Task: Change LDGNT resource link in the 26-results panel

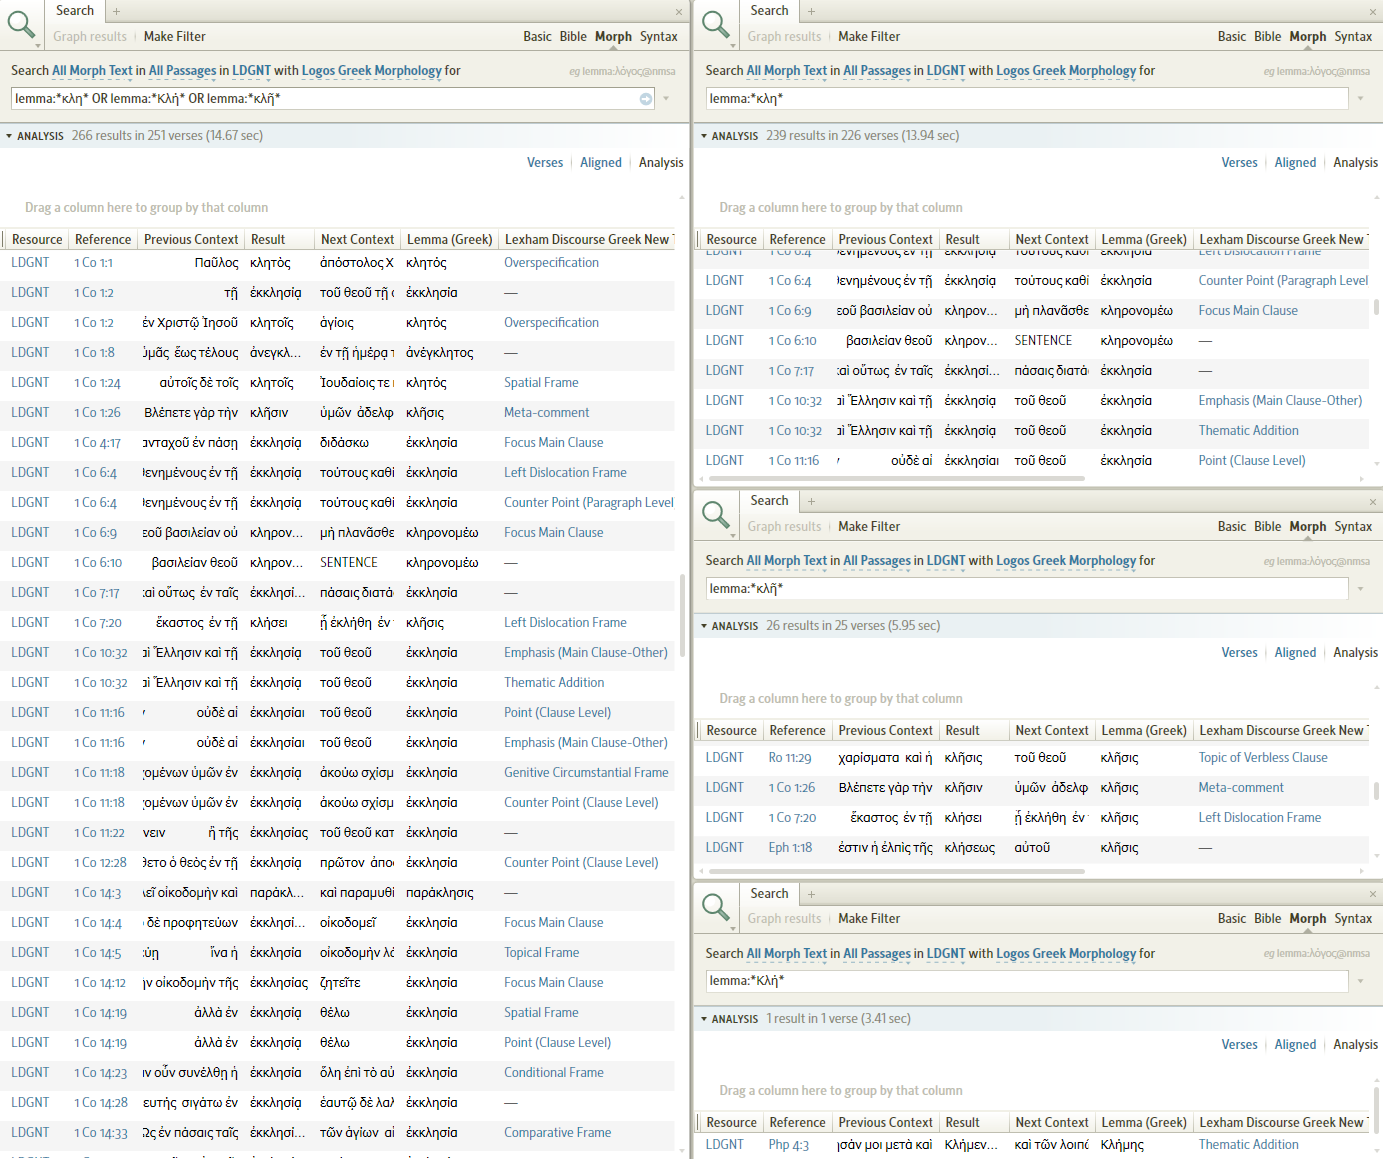Action: pyautogui.click(x=946, y=561)
